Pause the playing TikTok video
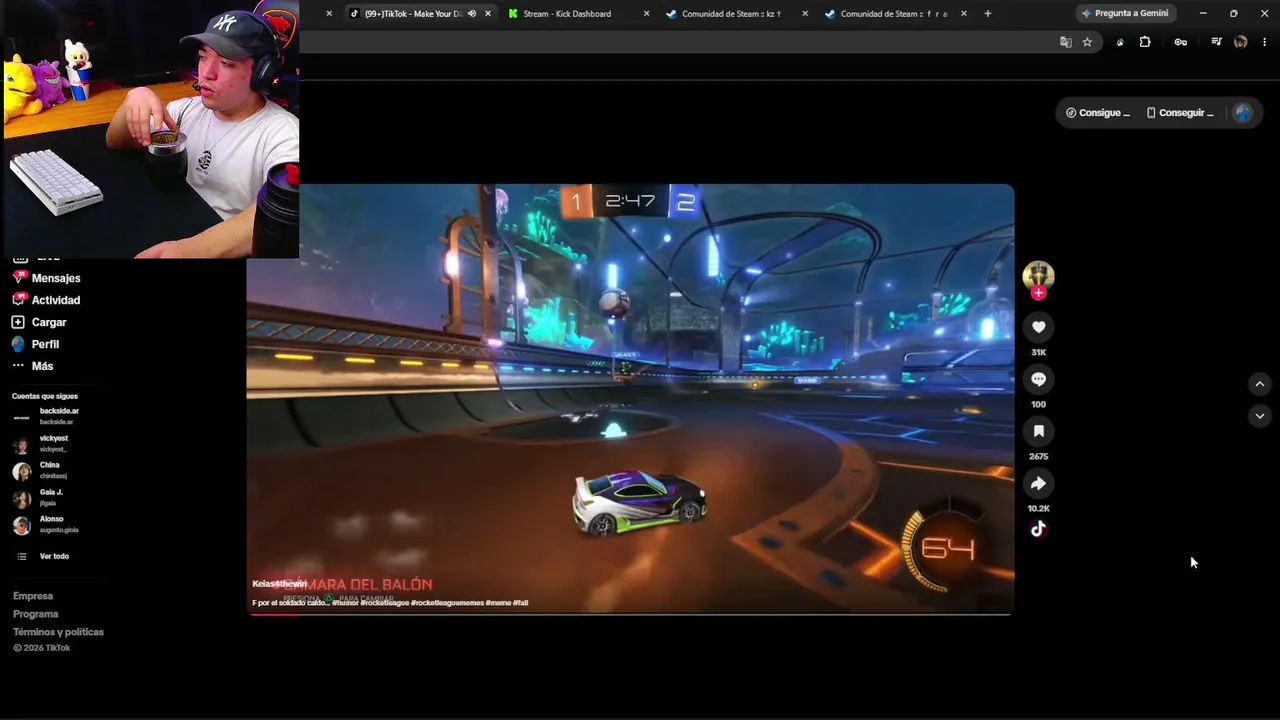Screen dimensions: 1280x720 pos(630,398)
